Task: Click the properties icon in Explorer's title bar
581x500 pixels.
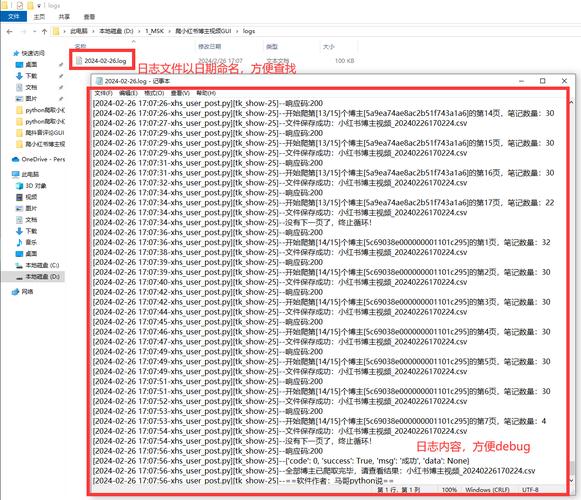Action: [20, 5]
